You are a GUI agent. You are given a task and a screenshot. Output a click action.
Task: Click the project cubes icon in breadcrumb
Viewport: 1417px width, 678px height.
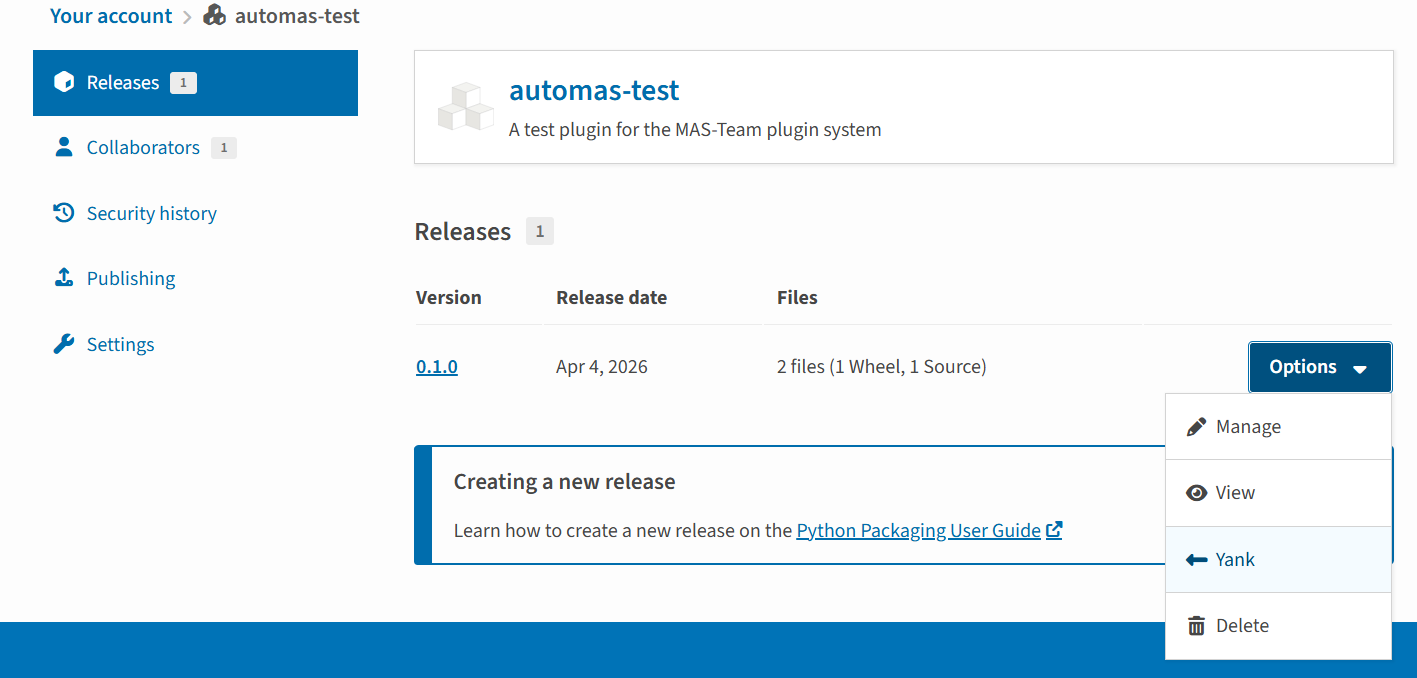pyautogui.click(x=214, y=16)
